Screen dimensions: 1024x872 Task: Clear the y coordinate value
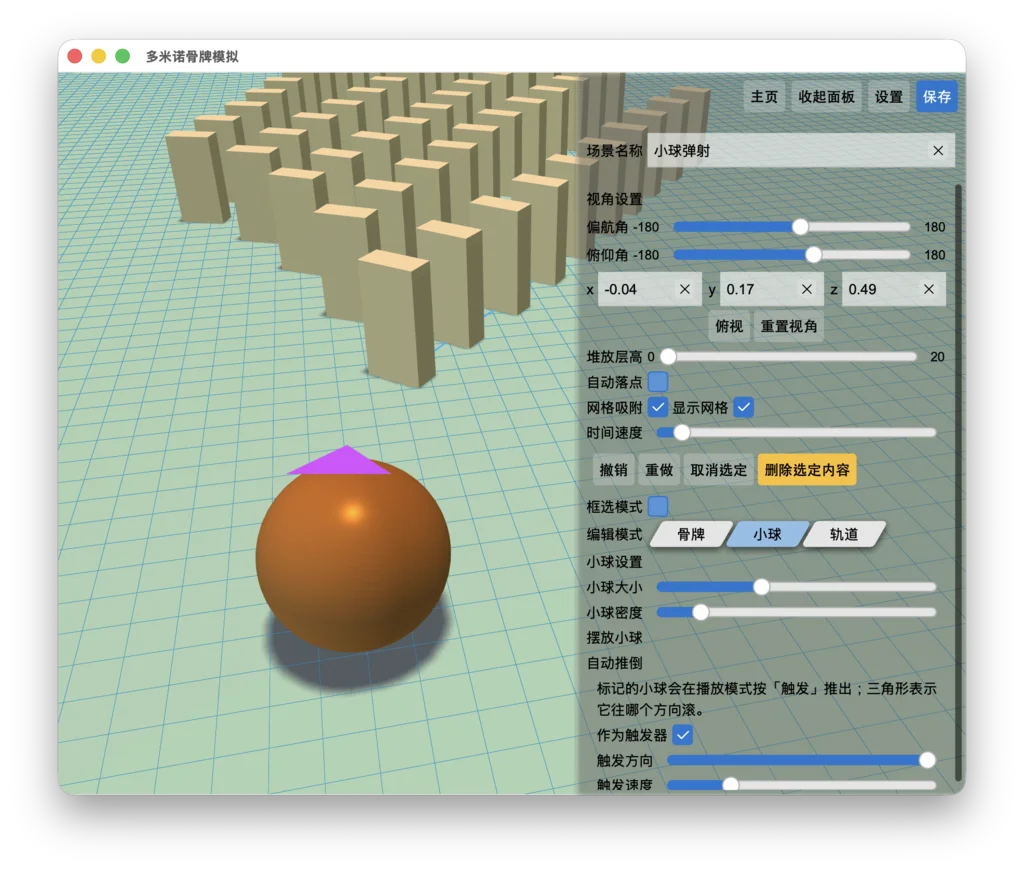[807, 289]
